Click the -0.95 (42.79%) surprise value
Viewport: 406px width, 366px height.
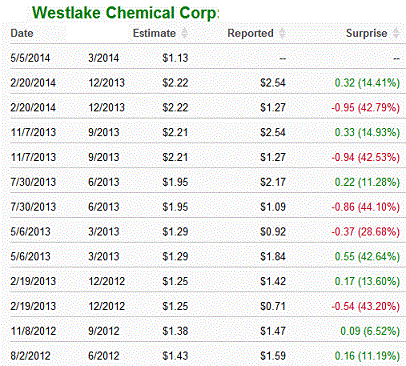click(365, 108)
